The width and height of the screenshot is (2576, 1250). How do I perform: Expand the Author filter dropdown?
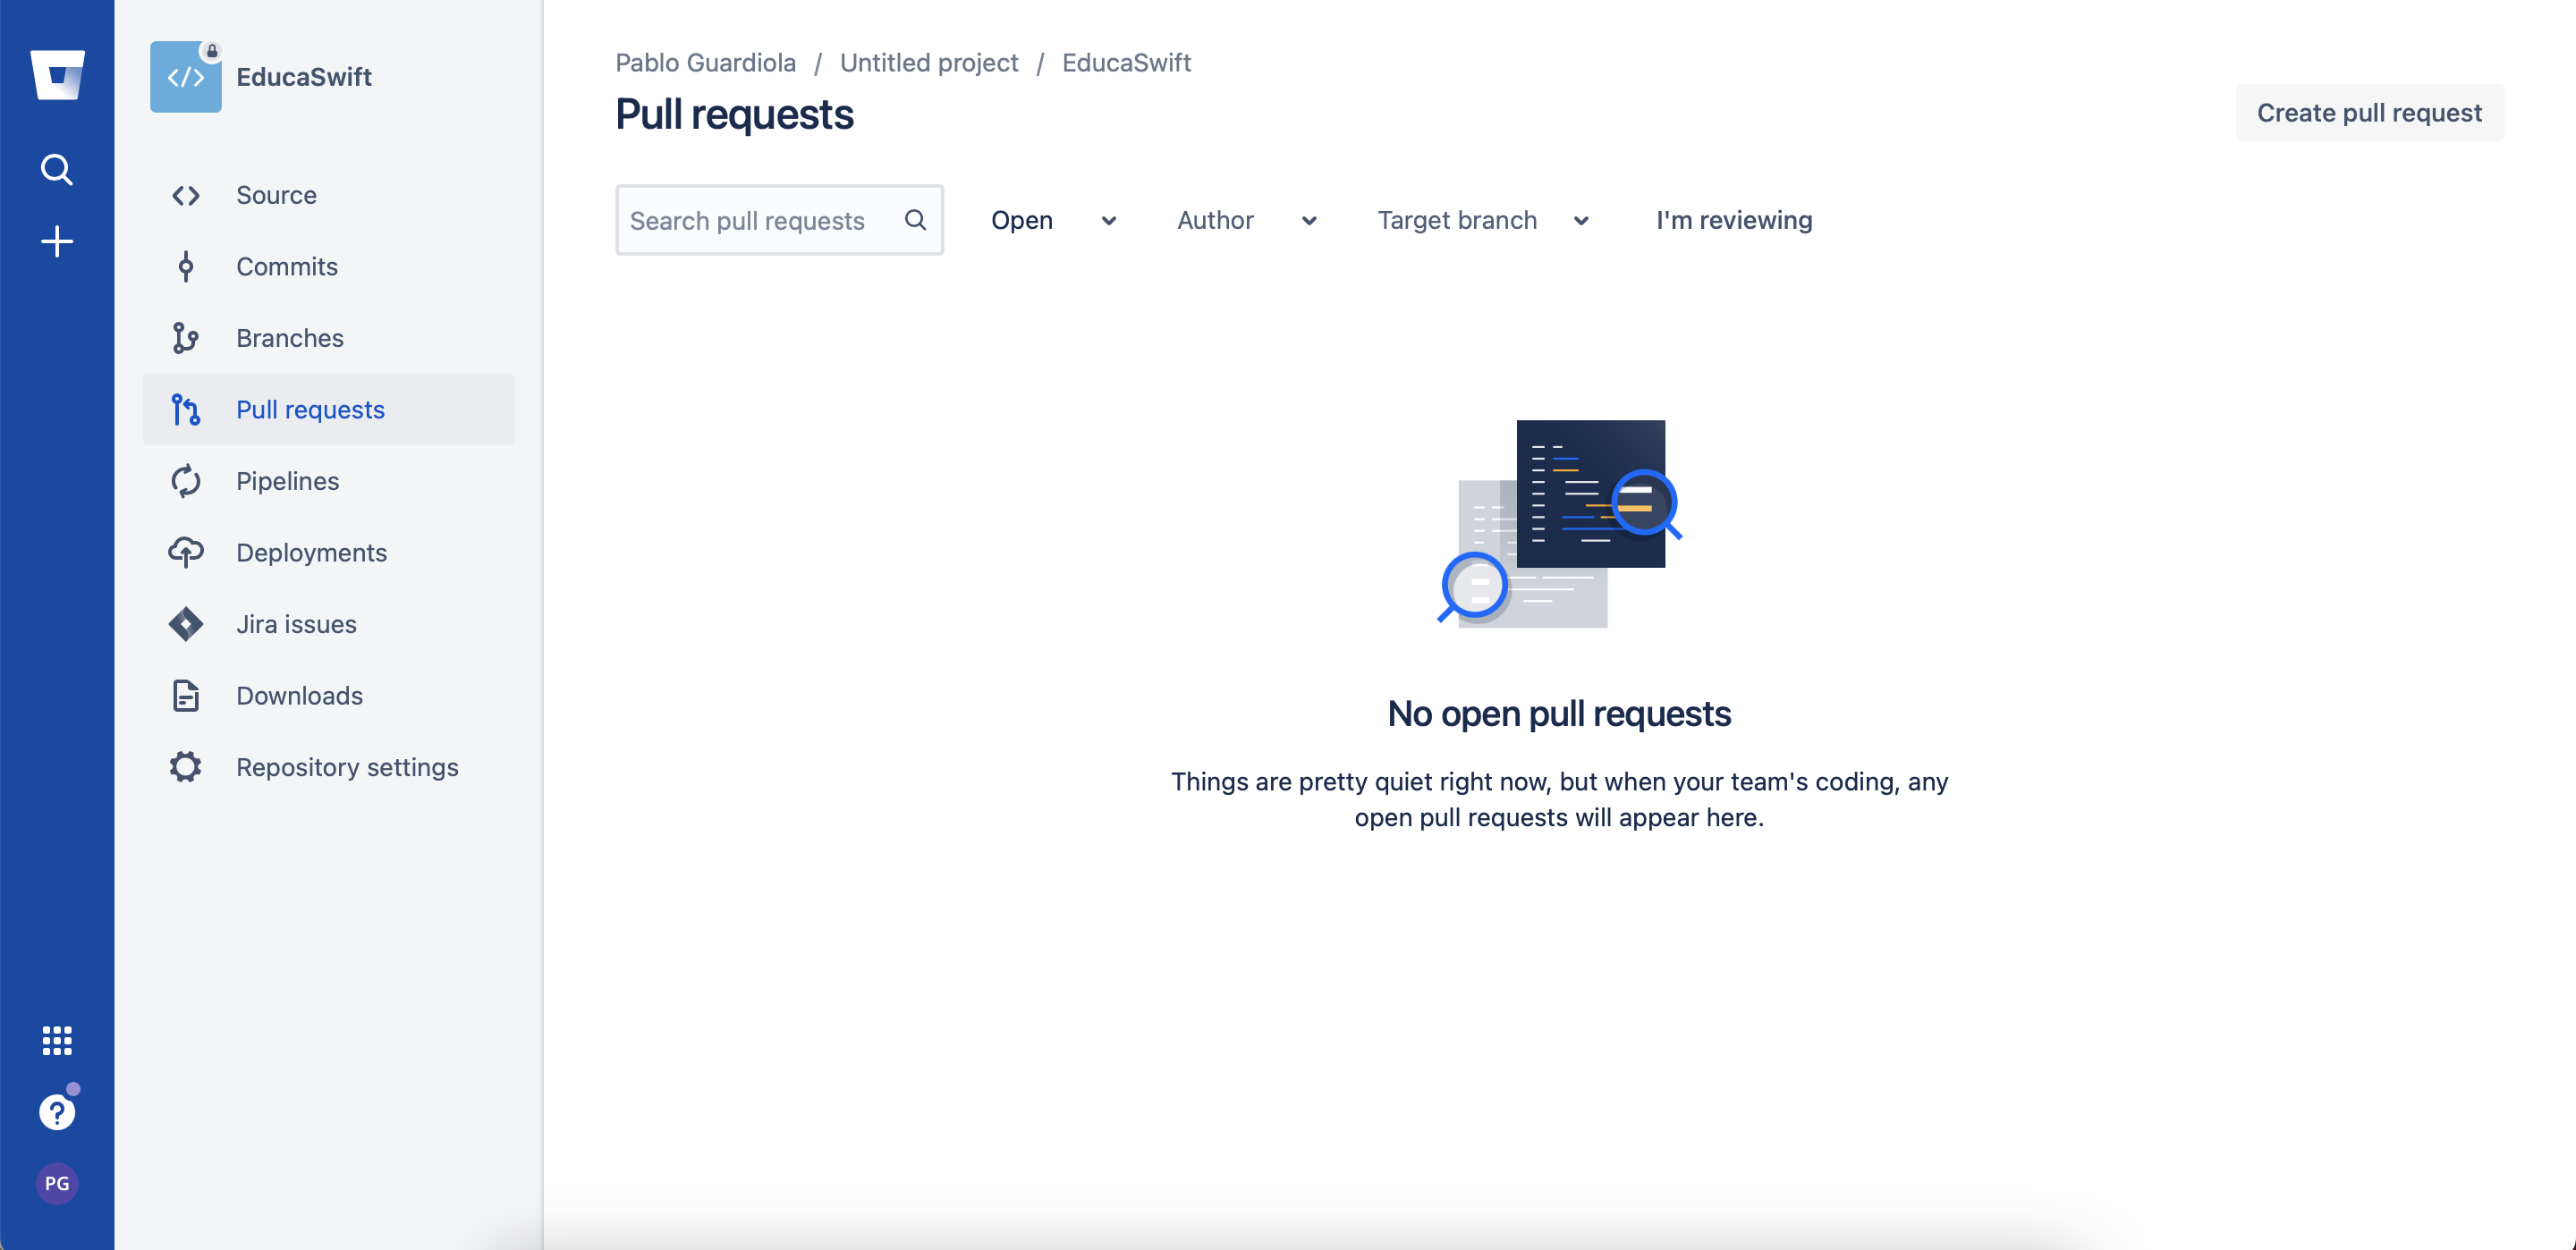click(1246, 220)
